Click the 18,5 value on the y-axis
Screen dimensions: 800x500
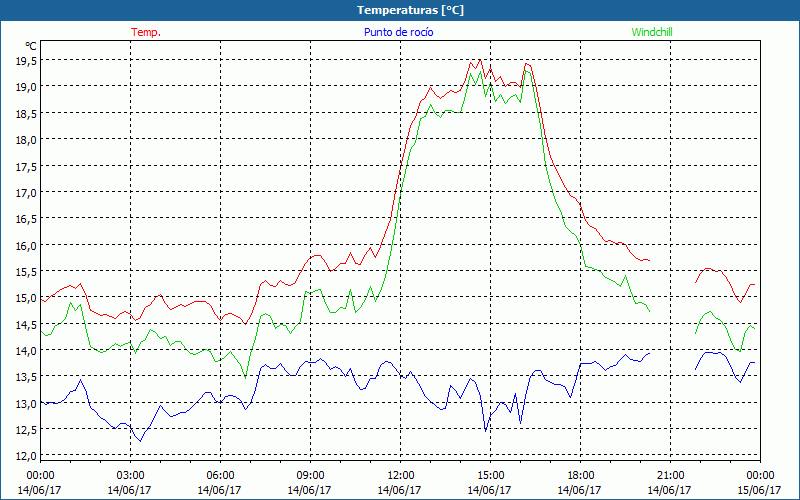point(27,113)
